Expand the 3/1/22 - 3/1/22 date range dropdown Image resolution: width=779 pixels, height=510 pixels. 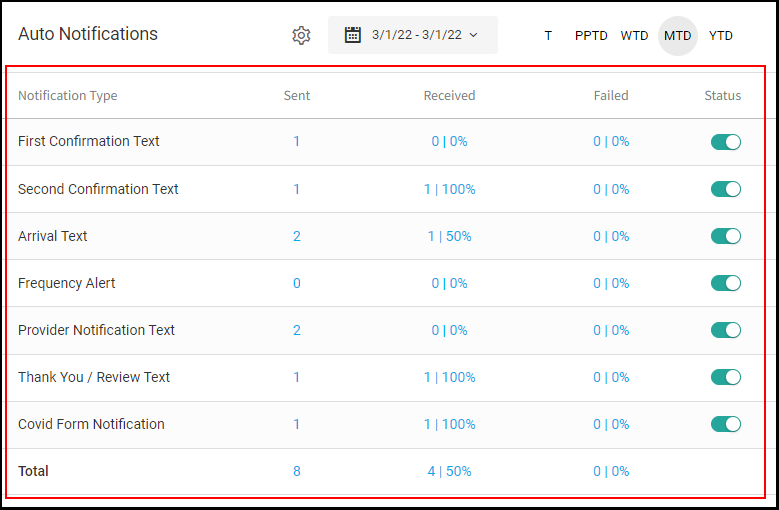[413, 35]
